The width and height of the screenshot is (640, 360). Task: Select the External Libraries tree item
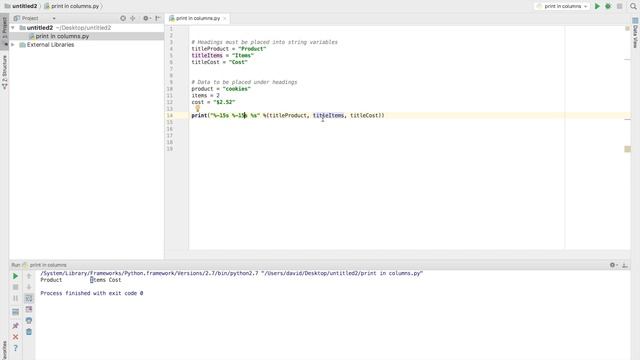tap(50, 45)
